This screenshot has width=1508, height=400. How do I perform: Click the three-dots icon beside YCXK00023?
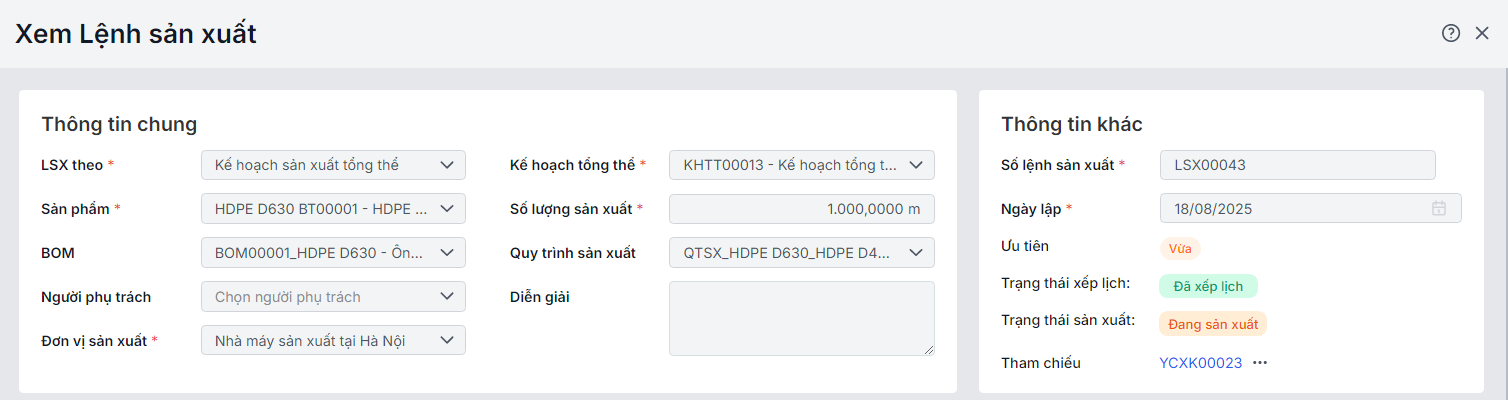tap(1260, 363)
